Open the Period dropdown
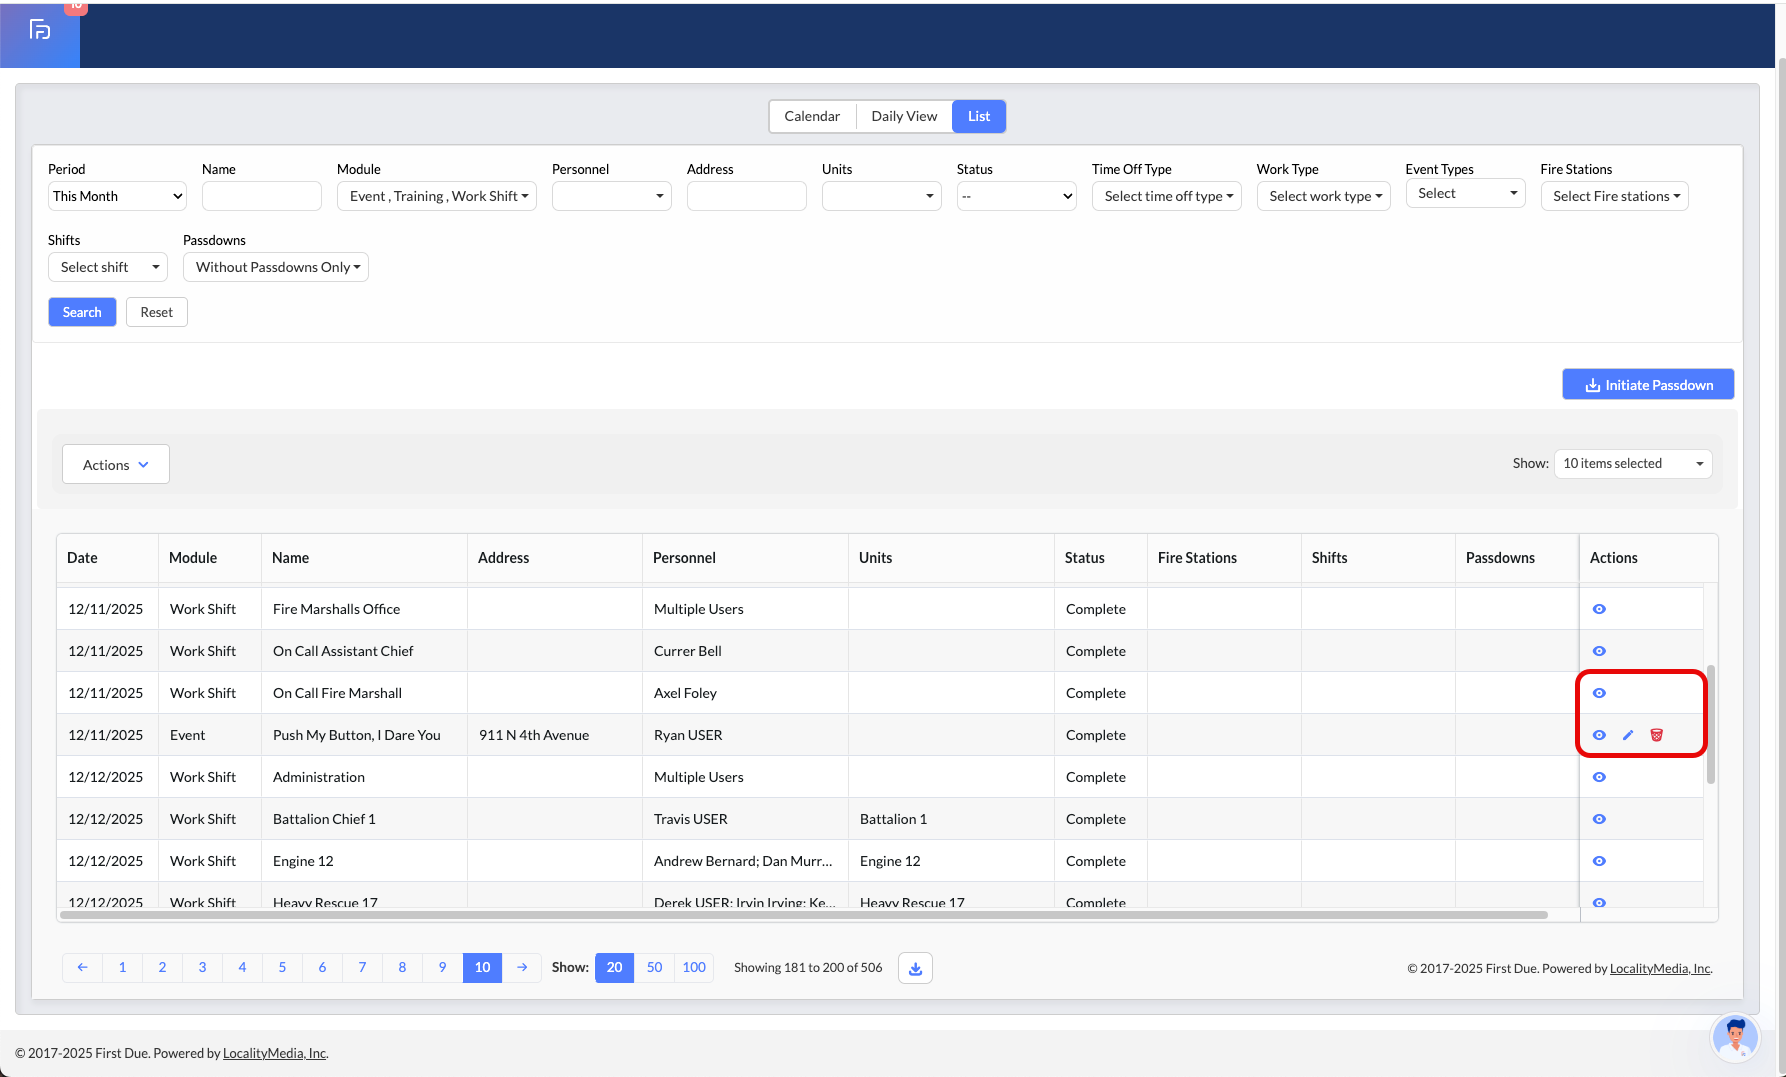Image resolution: width=1786 pixels, height=1077 pixels. click(x=117, y=196)
